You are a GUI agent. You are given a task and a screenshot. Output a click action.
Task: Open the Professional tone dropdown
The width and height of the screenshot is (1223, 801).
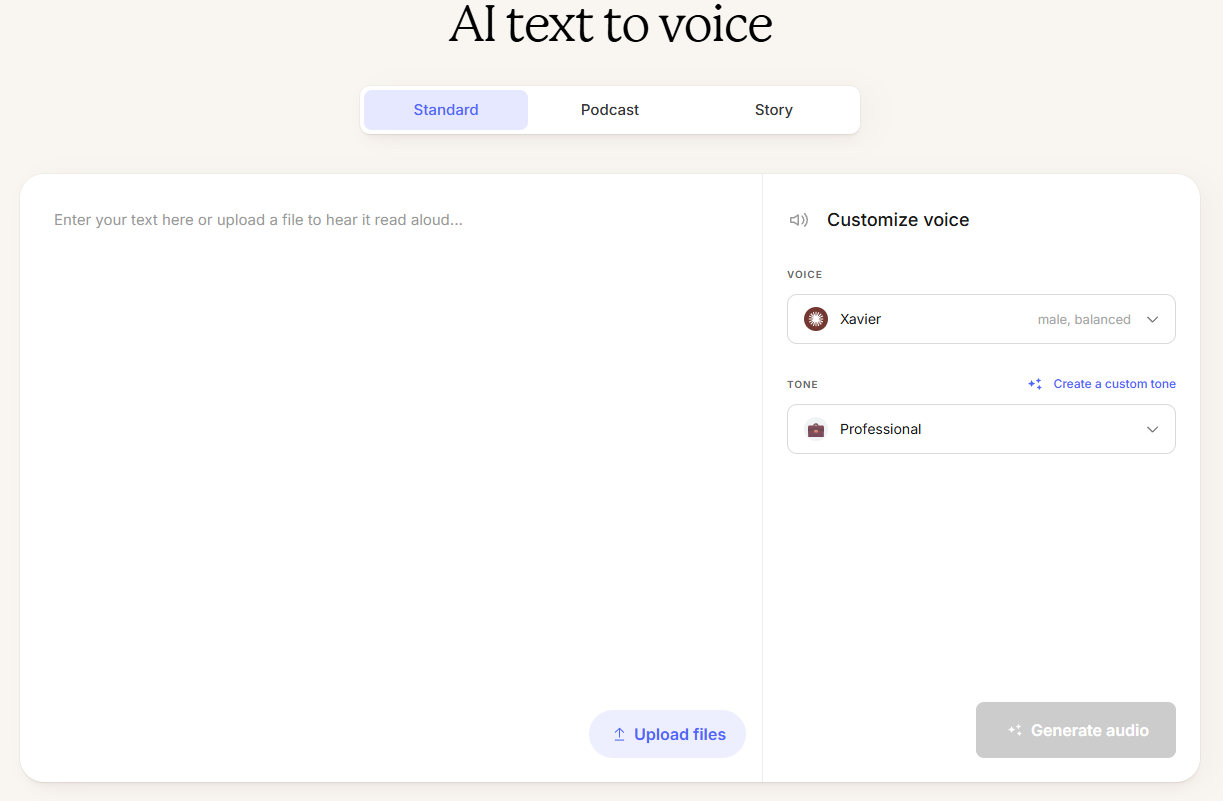(x=981, y=429)
